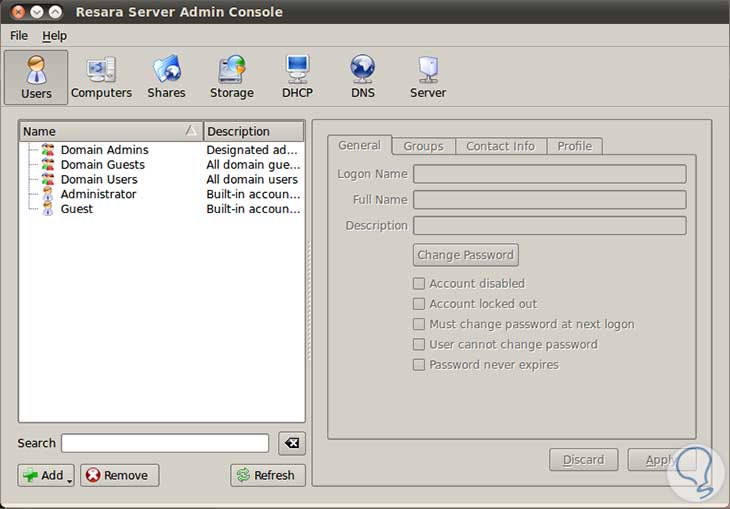The height and width of the screenshot is (509, 730).
Task: Toggle the Account locked out checkbox
Action: (419, 304)
